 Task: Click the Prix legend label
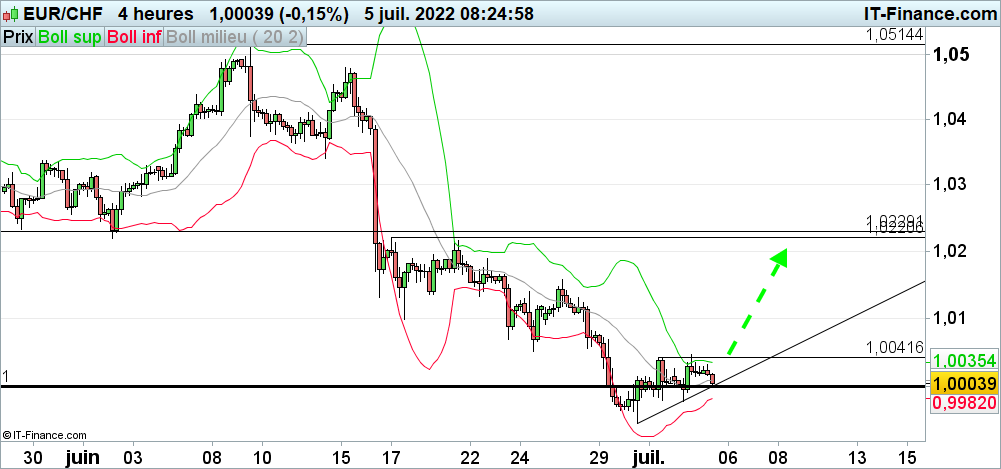(17, 36)
